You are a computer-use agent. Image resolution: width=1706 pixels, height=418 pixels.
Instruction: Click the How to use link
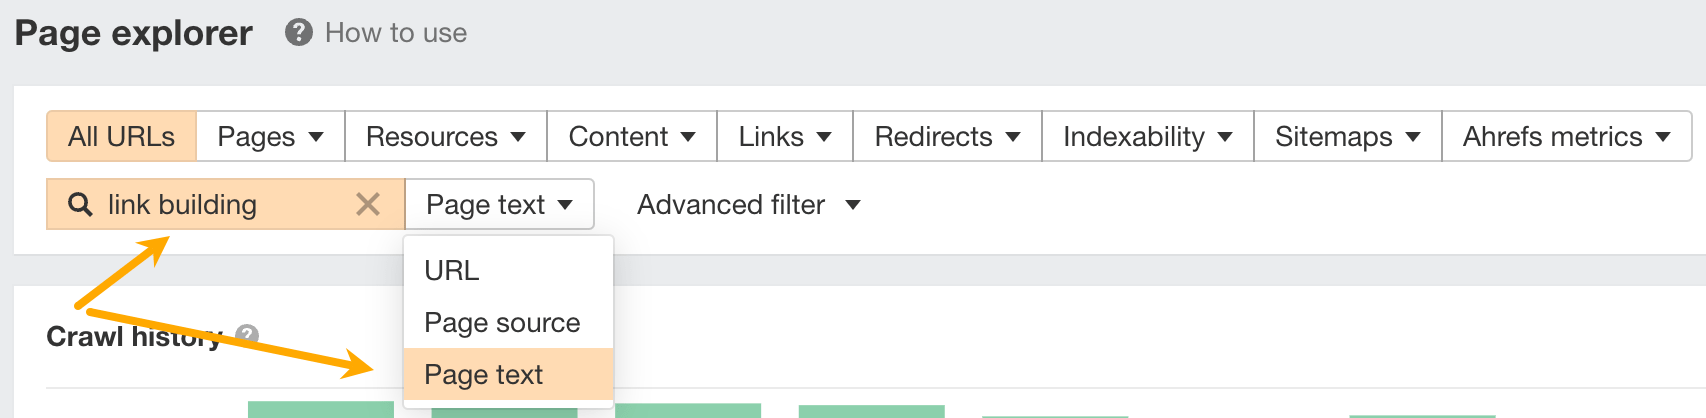click(x=396, y=33)
